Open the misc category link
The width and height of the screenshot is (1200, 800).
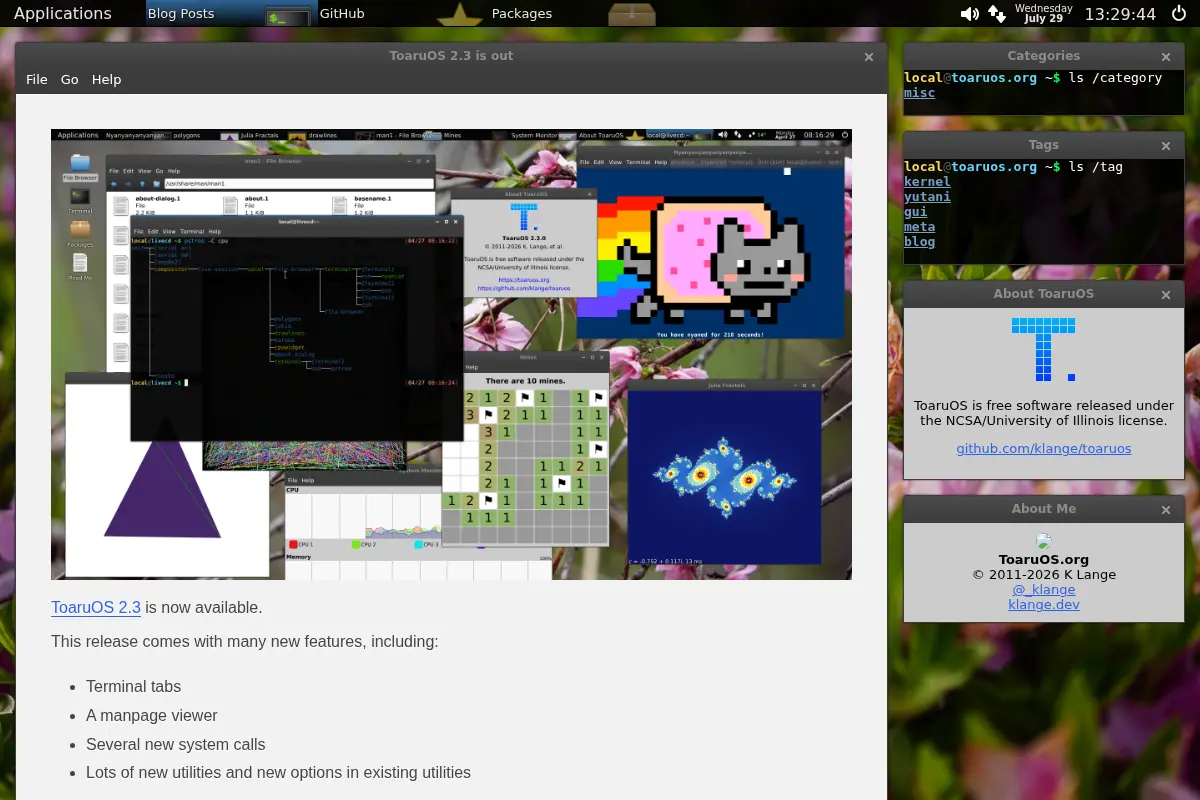coord(919,93)
